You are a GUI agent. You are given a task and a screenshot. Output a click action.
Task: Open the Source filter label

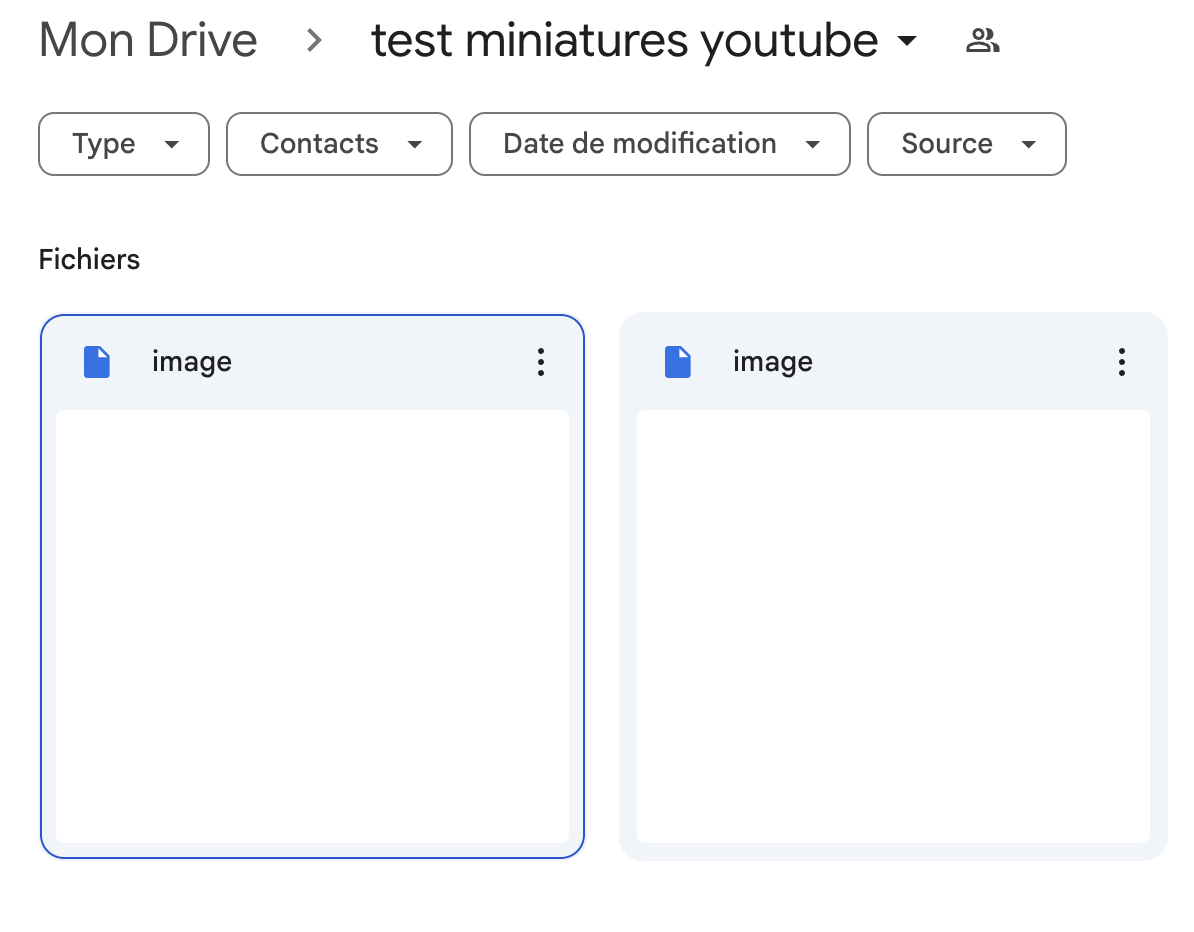tap(947, 145)
